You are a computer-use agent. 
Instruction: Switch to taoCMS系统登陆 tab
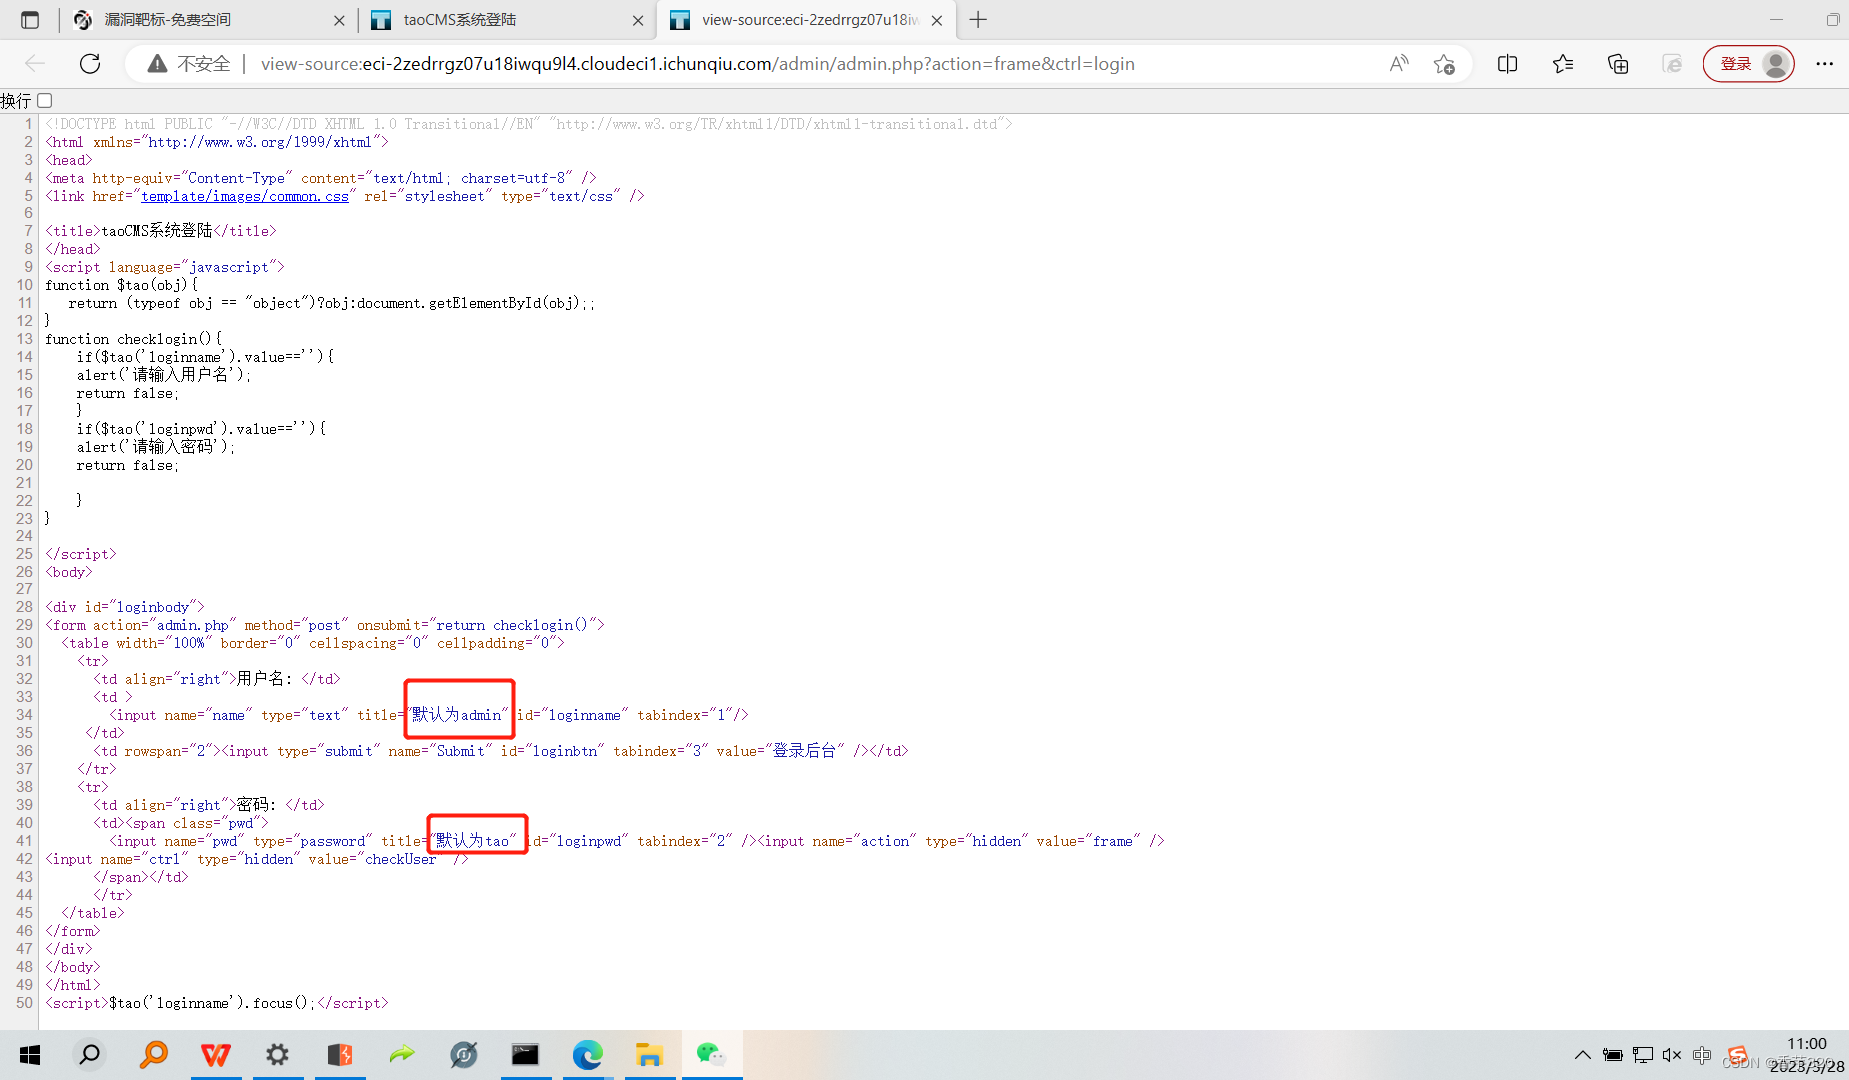(507, 20)
